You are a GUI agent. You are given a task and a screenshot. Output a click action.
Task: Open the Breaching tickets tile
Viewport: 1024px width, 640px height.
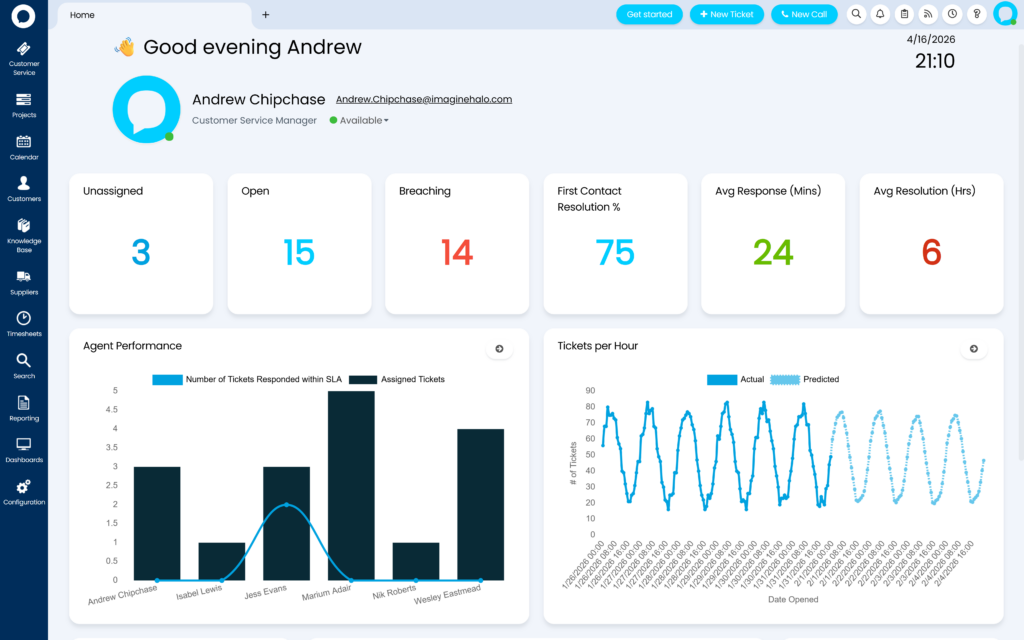tap(457, 244)
